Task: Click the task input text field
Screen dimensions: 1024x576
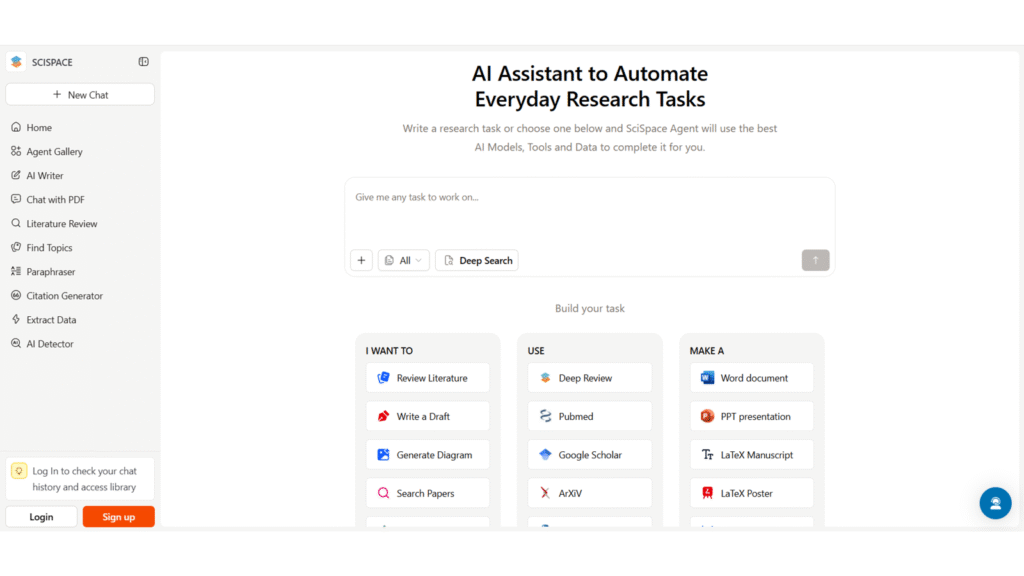Action: tap(589, 210)
